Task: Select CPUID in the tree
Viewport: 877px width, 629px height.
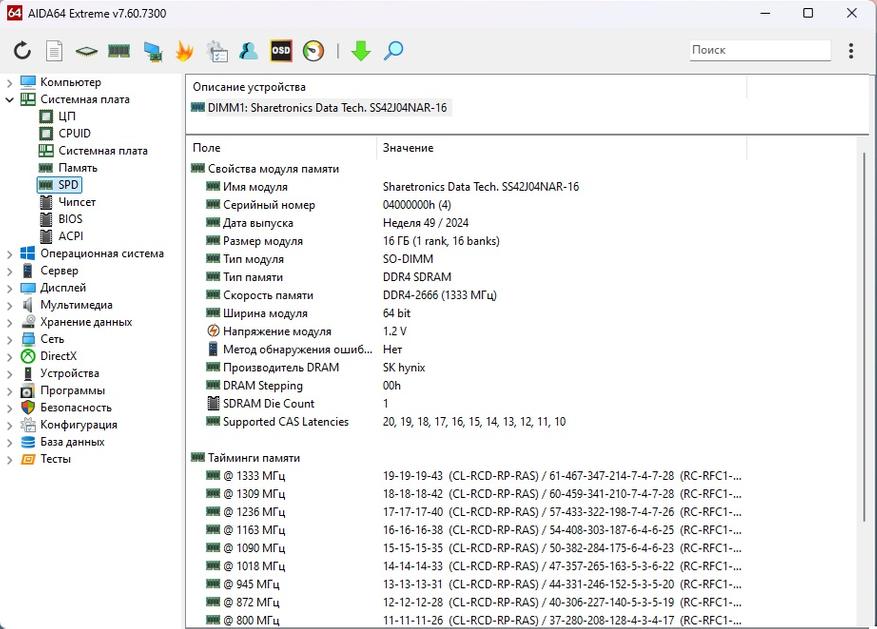Action: (65, 134)
